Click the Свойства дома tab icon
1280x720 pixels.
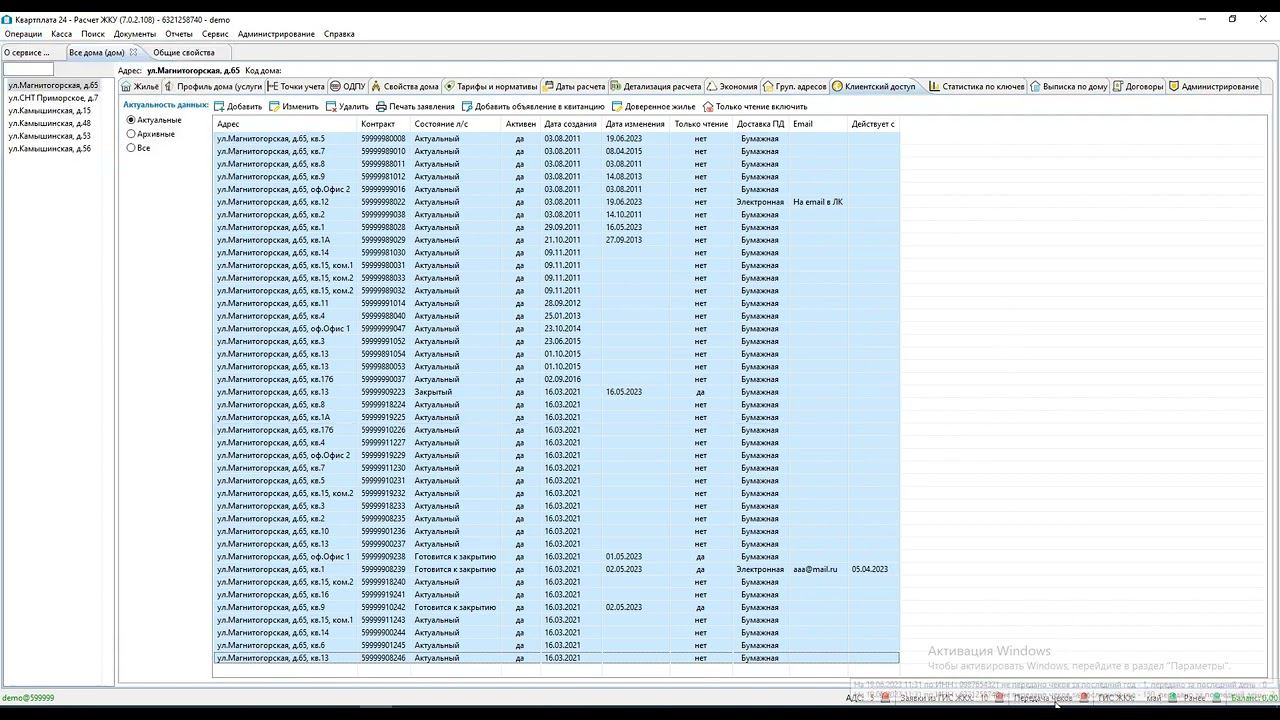376,87
